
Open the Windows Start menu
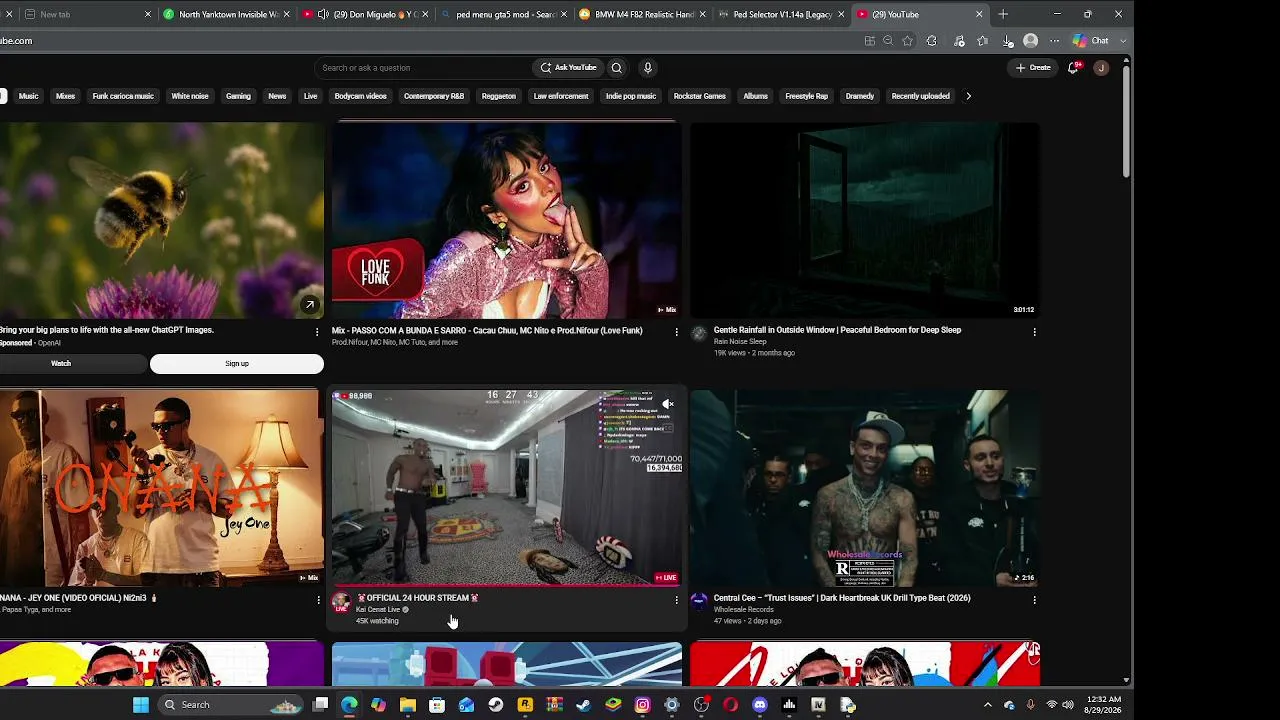[x=141, y=705]
